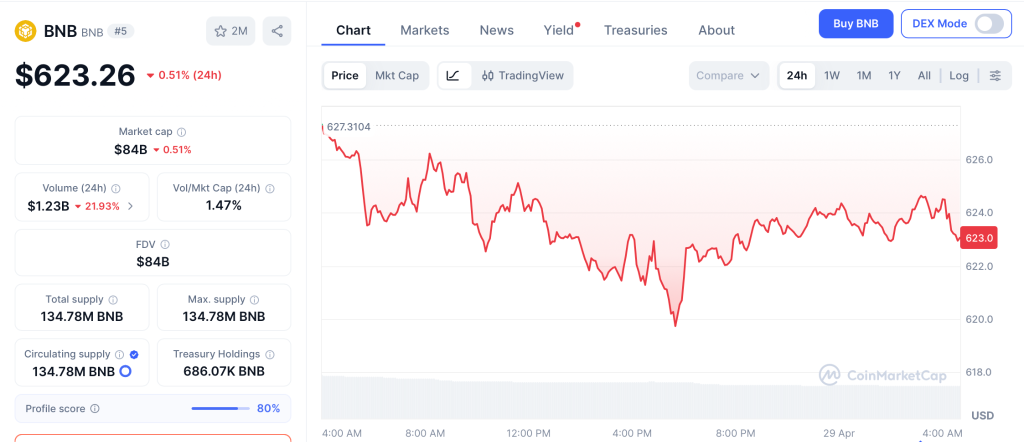
Task: Expand Volume (24h) details chevron
Action: click(130, 206)
